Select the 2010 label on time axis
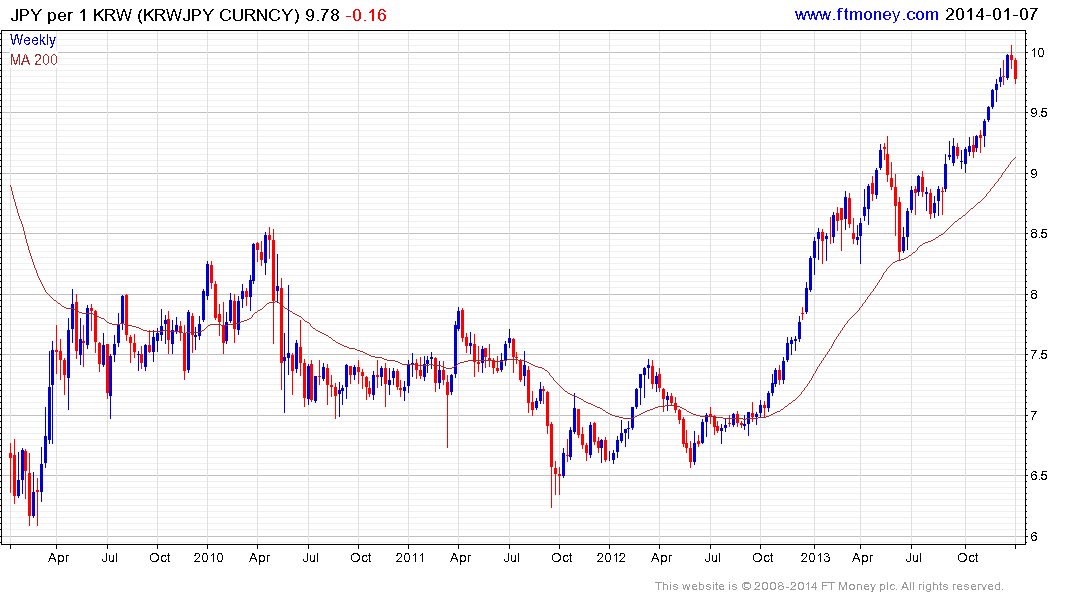The width and height of the screenshot is (1075, 600). [x=208, y=557]
